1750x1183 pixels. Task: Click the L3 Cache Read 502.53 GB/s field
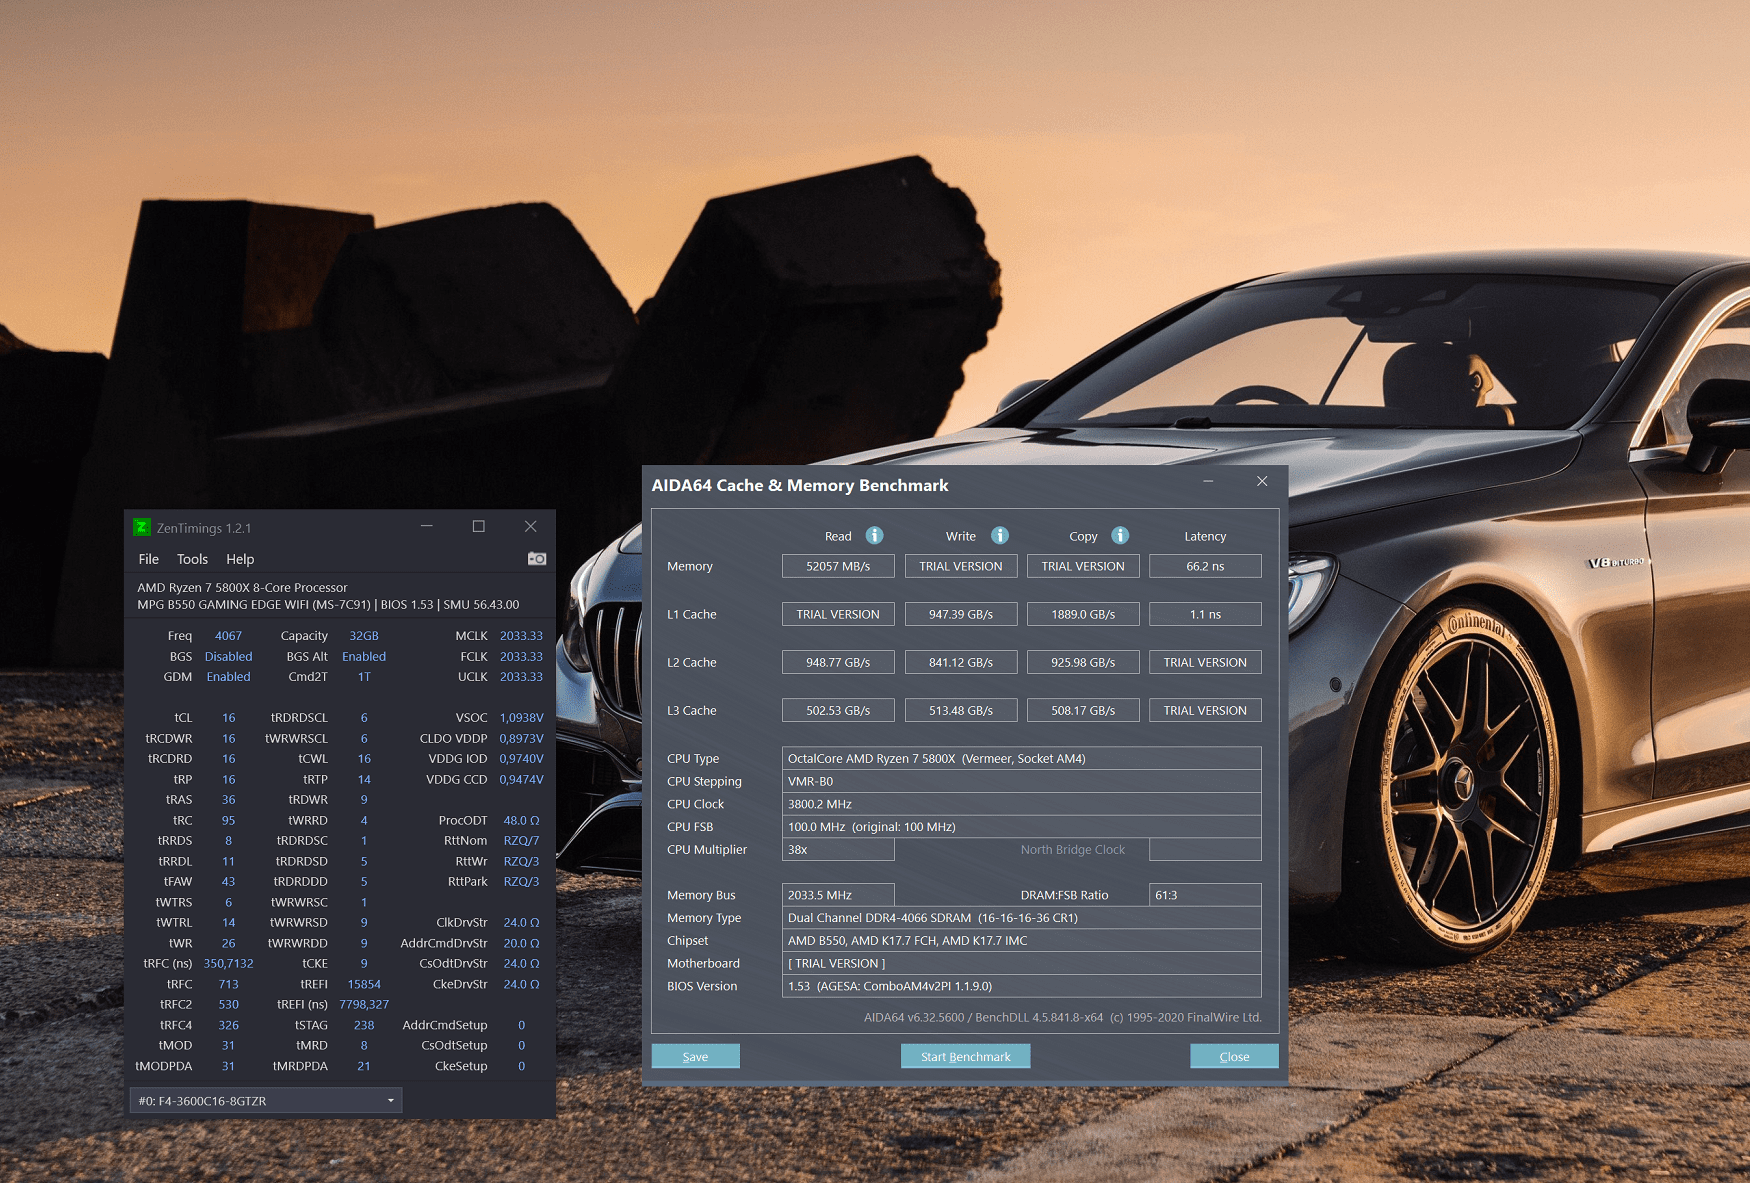click(838, 710)
